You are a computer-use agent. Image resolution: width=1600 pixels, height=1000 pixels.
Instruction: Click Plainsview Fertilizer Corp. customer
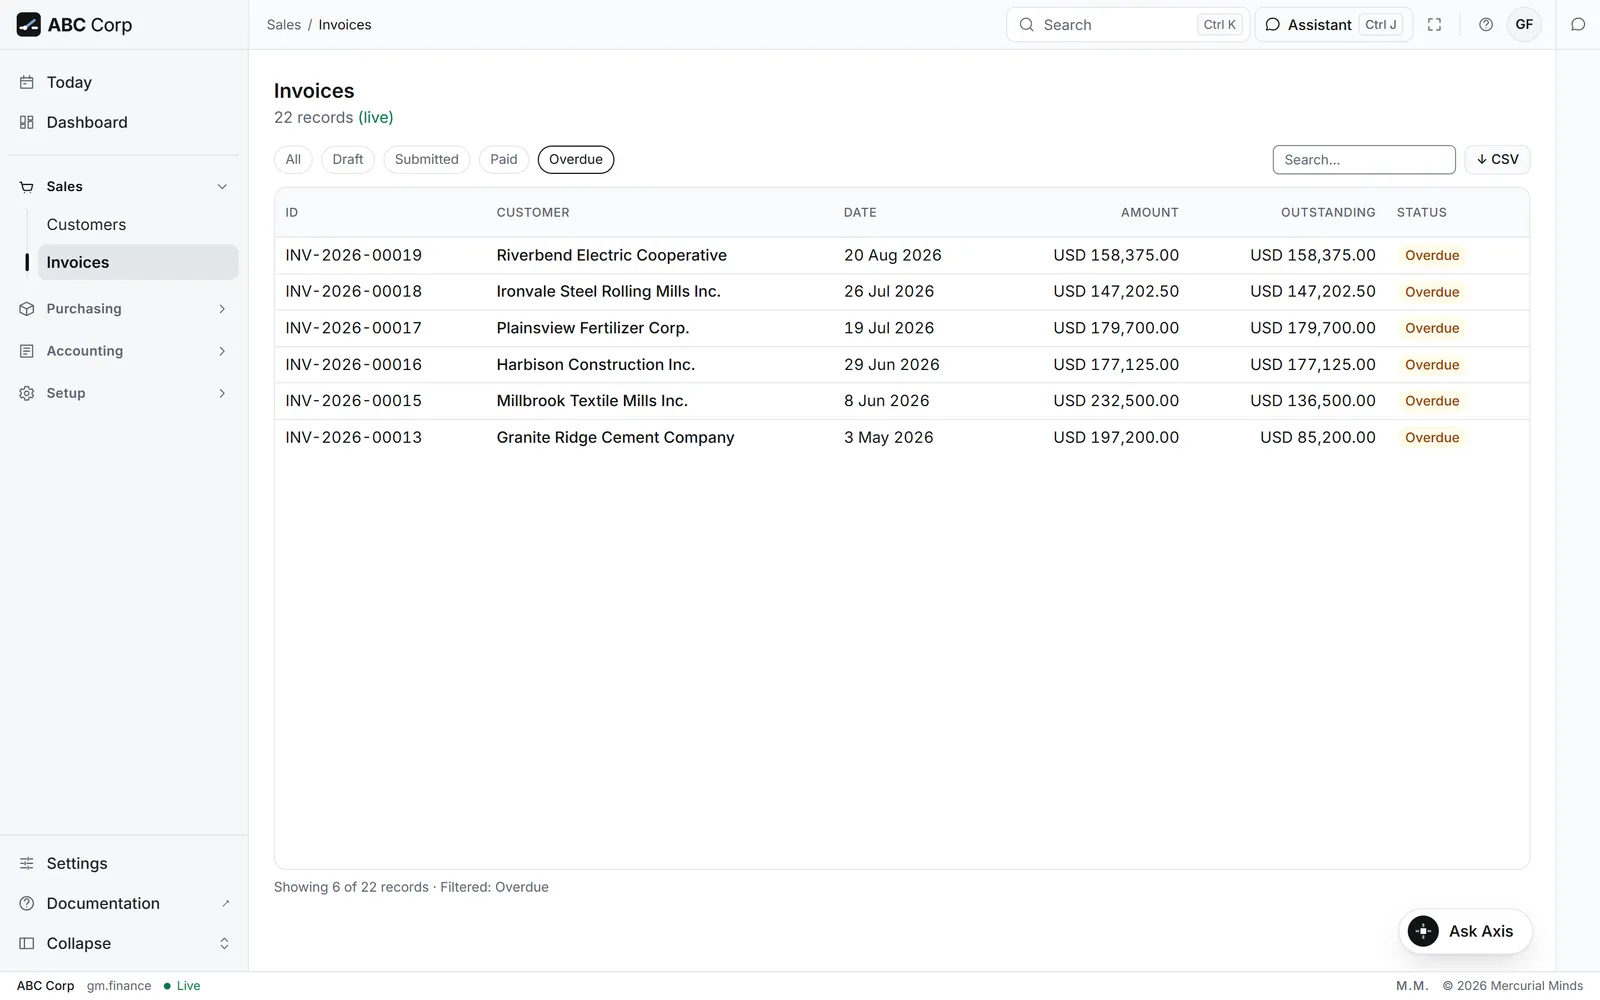tap(593, 328)
